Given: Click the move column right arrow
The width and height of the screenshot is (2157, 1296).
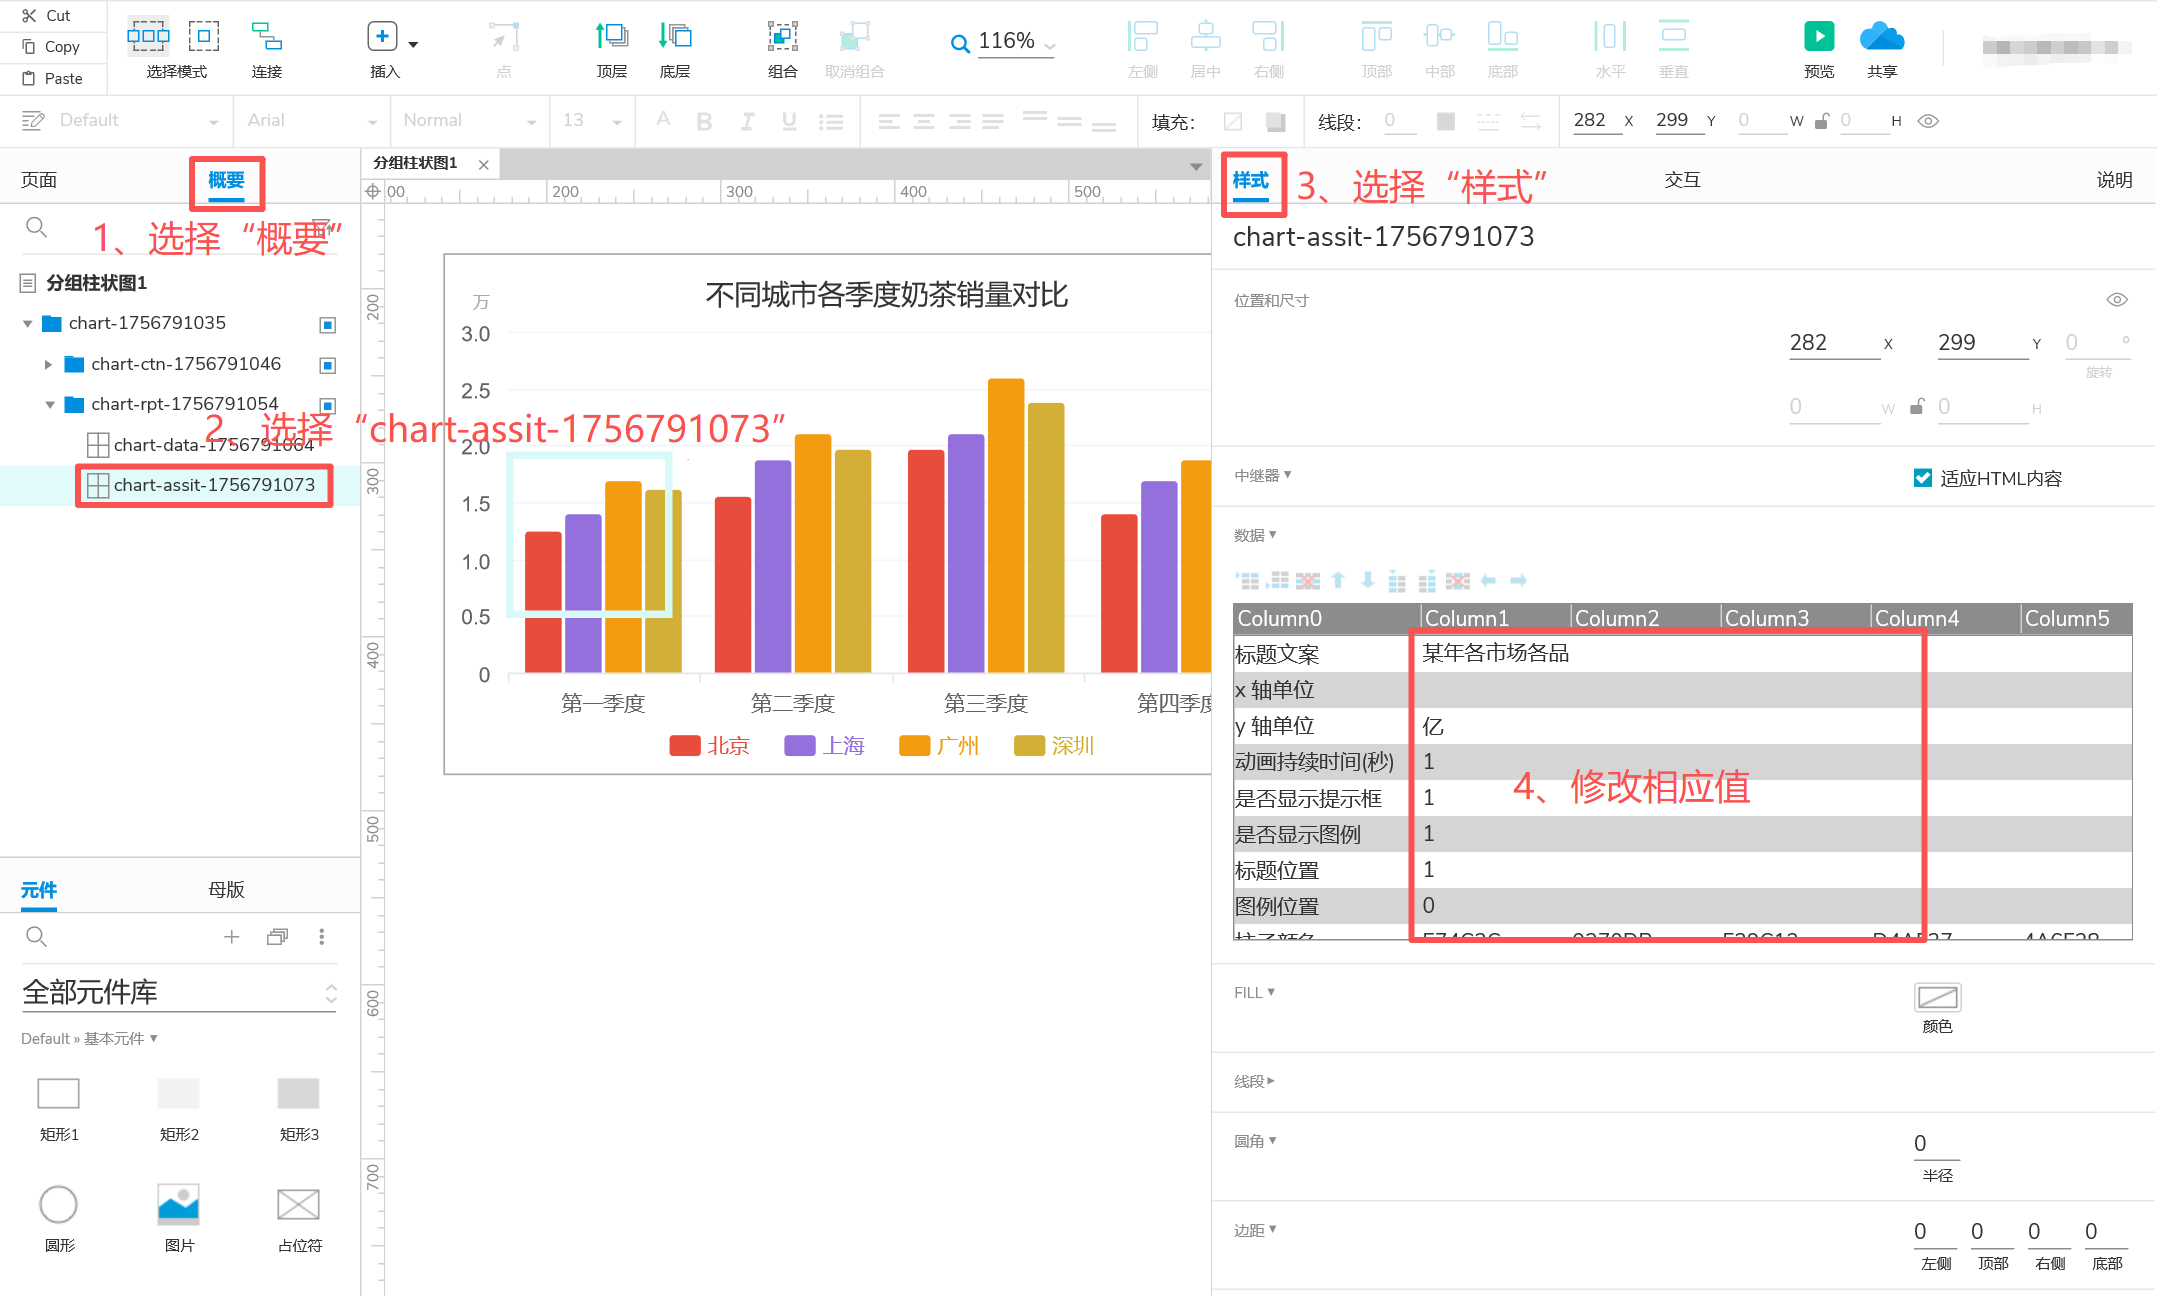Looking at the screenshot, I should point(1518,580).
